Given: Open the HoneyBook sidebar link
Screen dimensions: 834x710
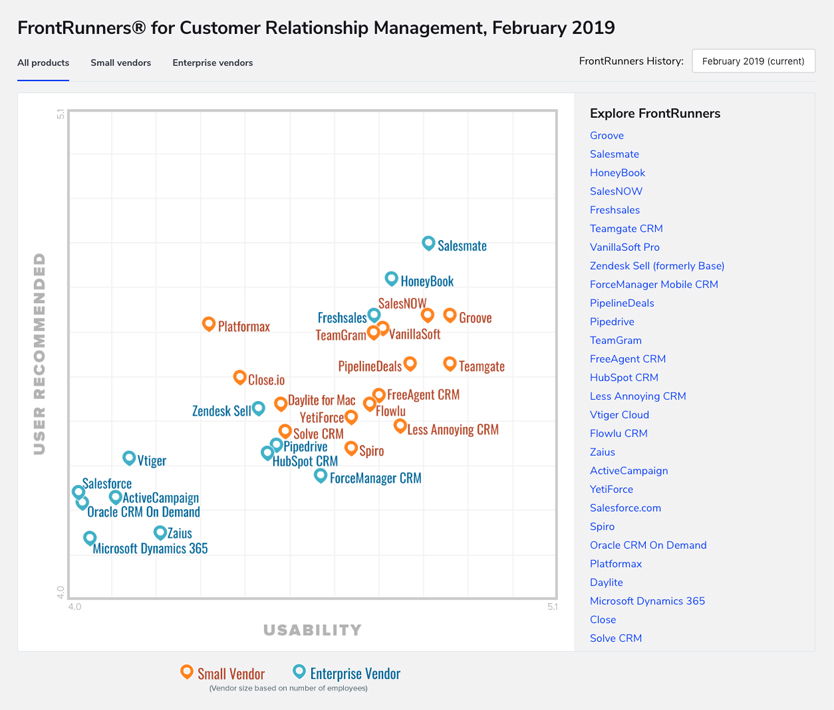Looking at the screenshot, I should (618, 173).
